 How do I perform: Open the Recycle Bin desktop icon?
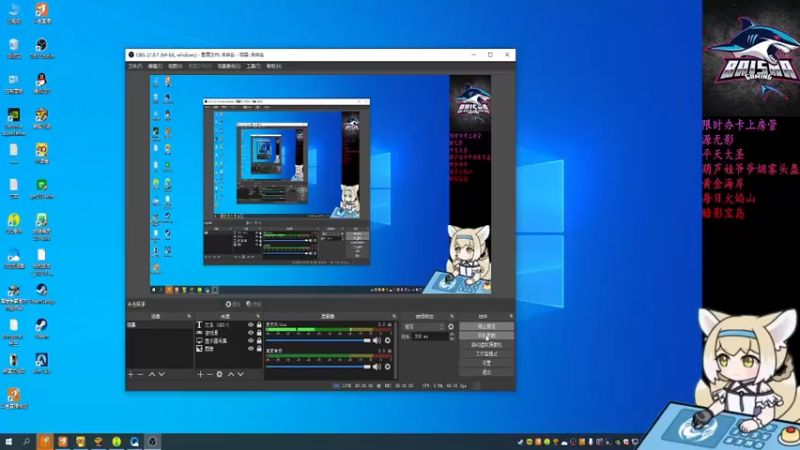tap(14, 48)
